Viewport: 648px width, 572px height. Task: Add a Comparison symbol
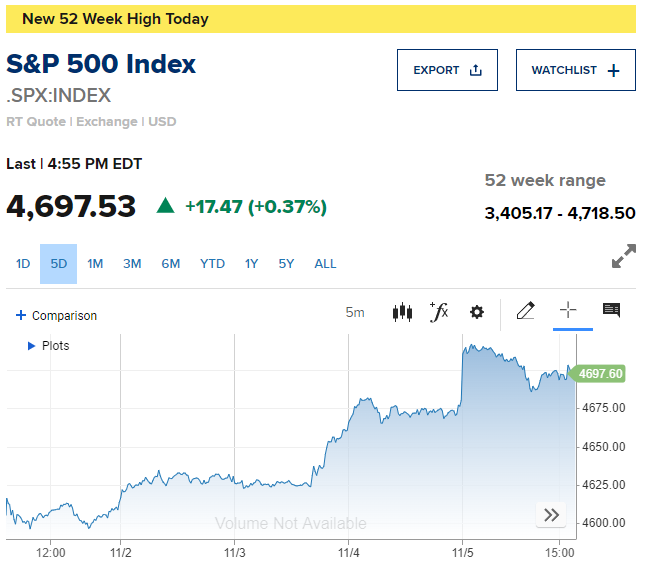coord(56,316)
